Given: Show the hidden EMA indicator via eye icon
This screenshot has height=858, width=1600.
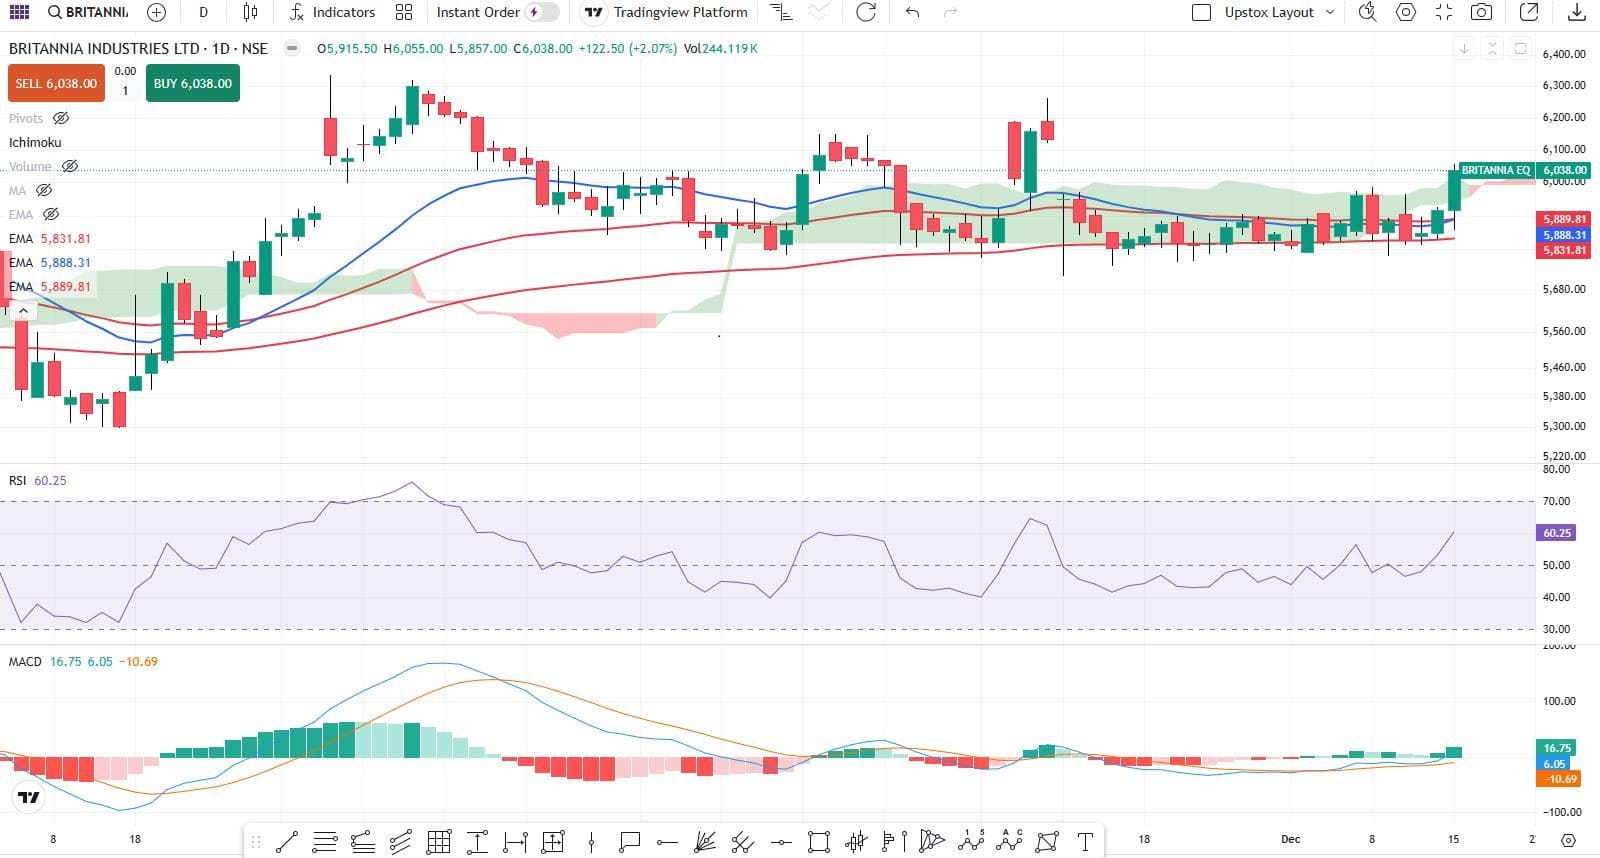Looking at the screenshot, I should coord(50,214).
